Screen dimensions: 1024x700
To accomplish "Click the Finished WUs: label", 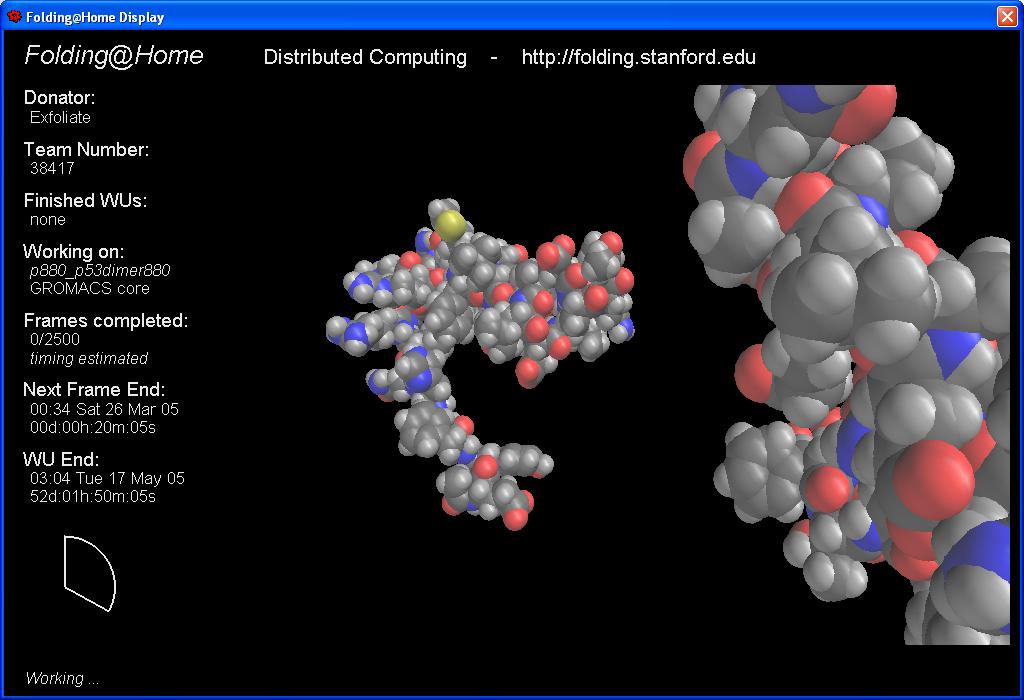I will point(85,200).
